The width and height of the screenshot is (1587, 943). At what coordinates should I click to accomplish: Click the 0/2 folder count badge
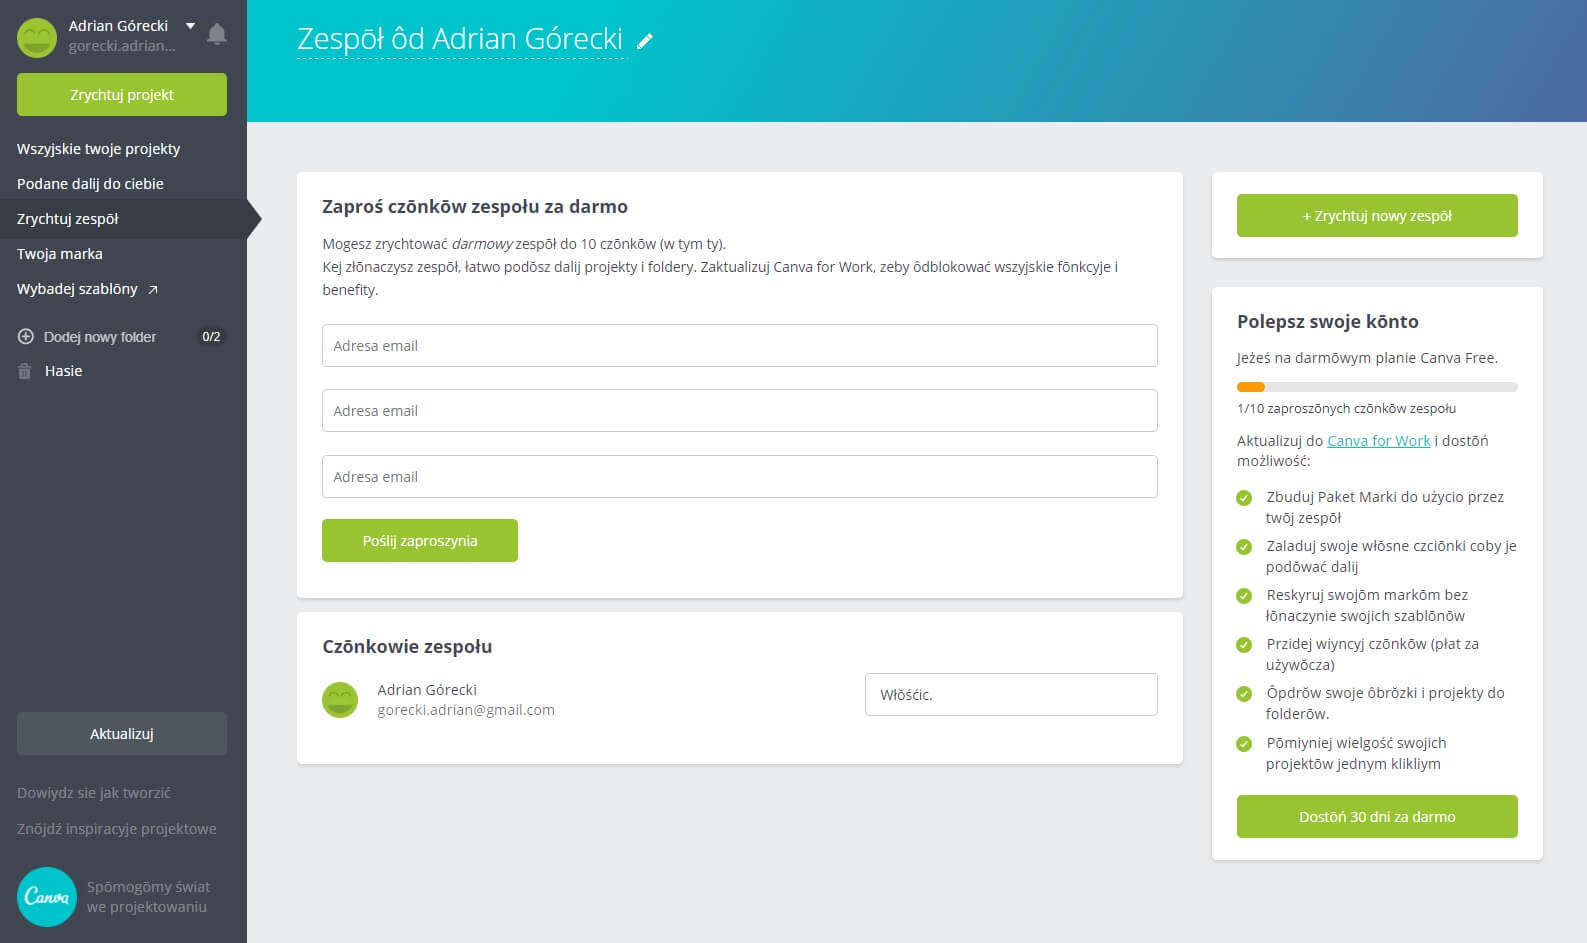pos(211,337)
